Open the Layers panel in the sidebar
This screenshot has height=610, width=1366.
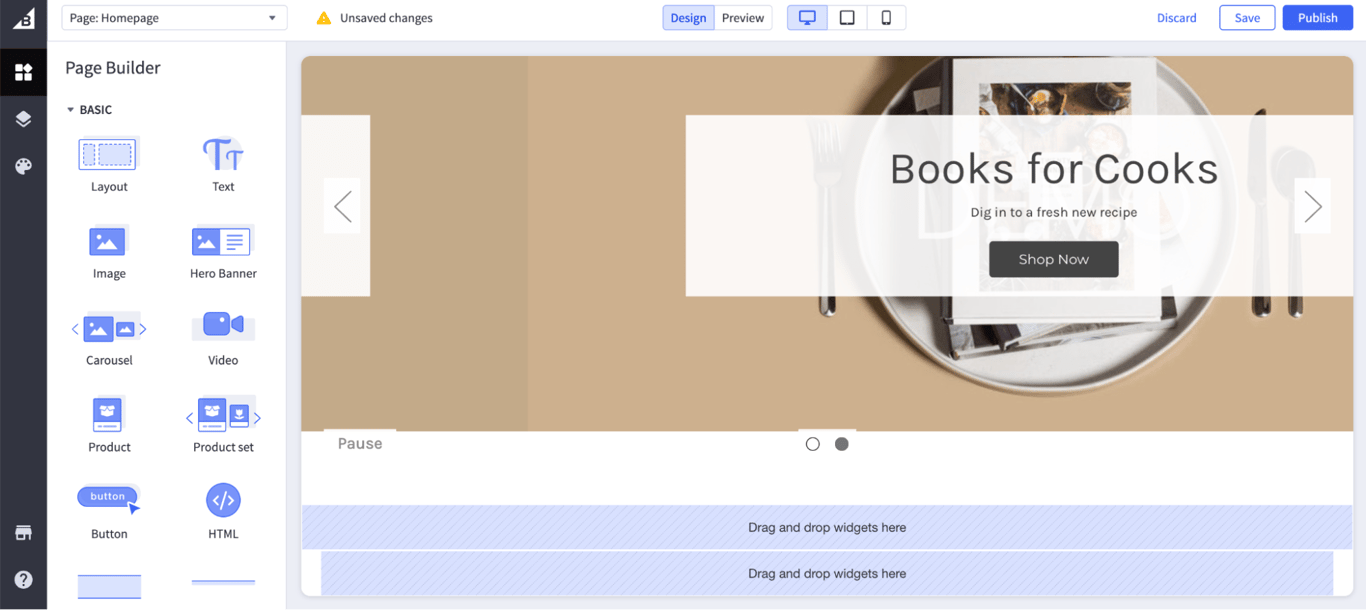[x=23, y=118]
